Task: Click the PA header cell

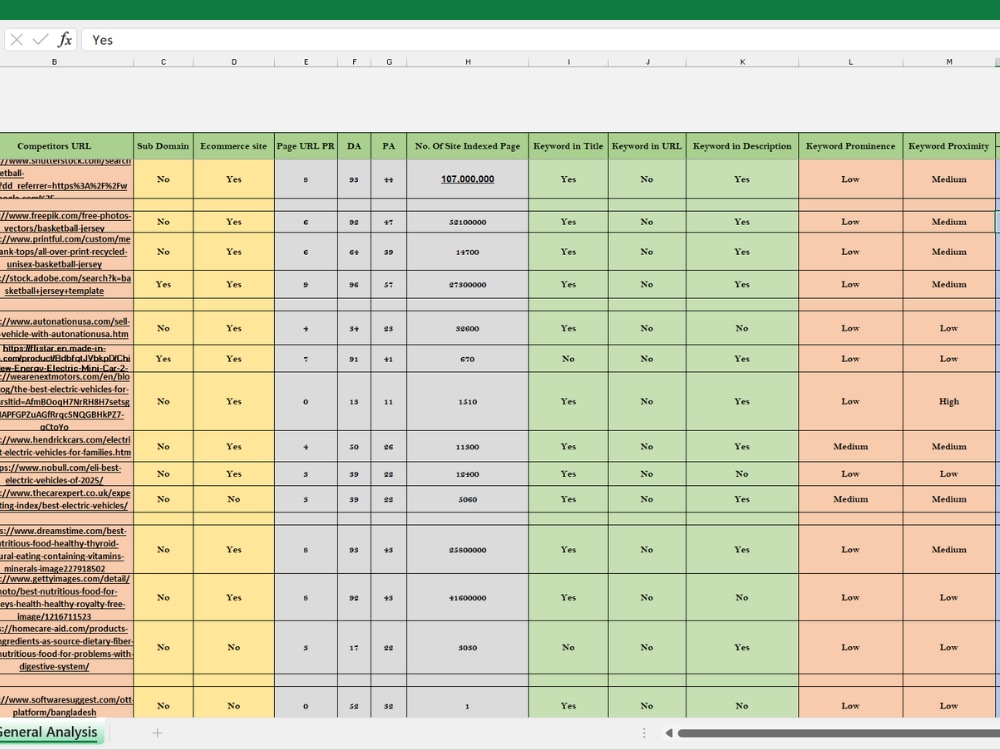Action: (388, 146)
